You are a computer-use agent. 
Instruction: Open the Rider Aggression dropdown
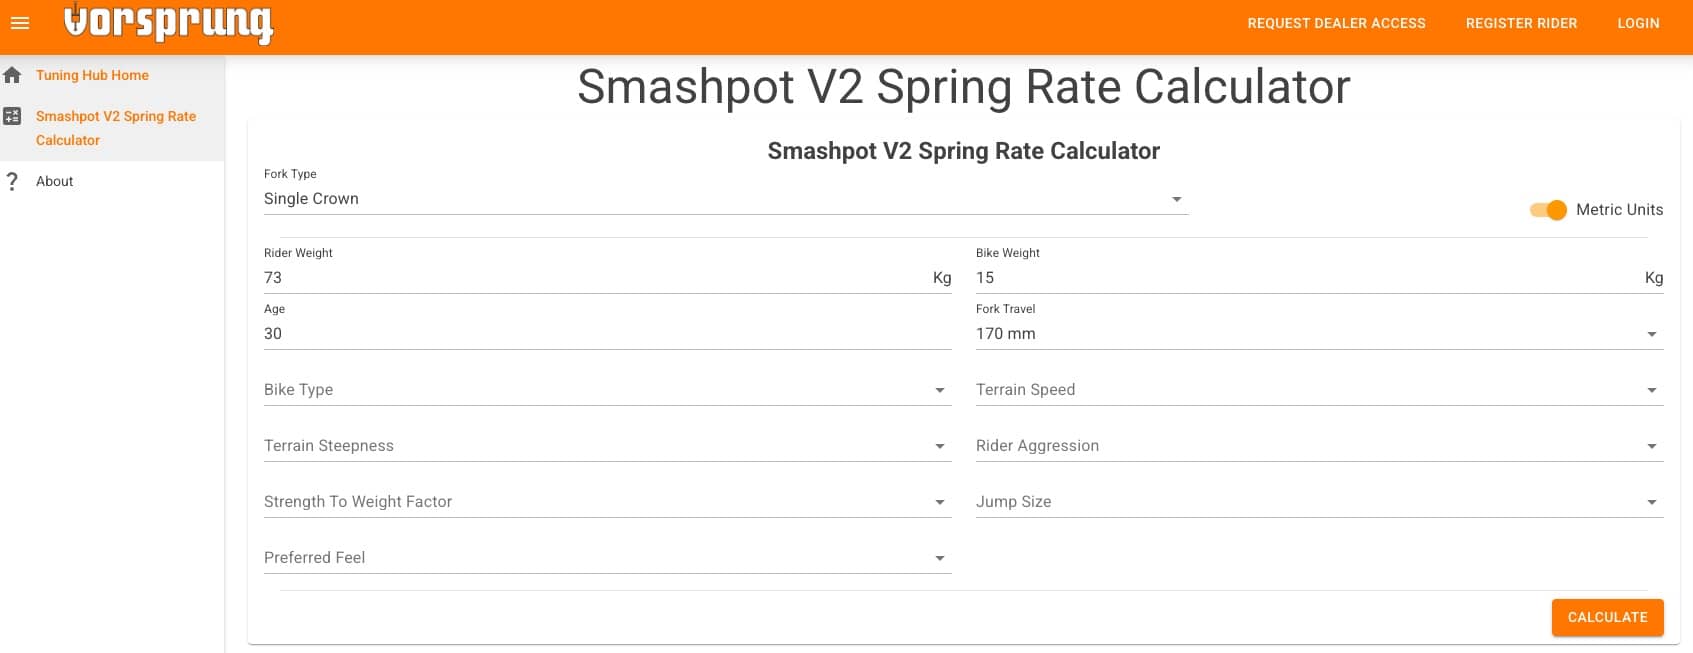pos(1318,446)
